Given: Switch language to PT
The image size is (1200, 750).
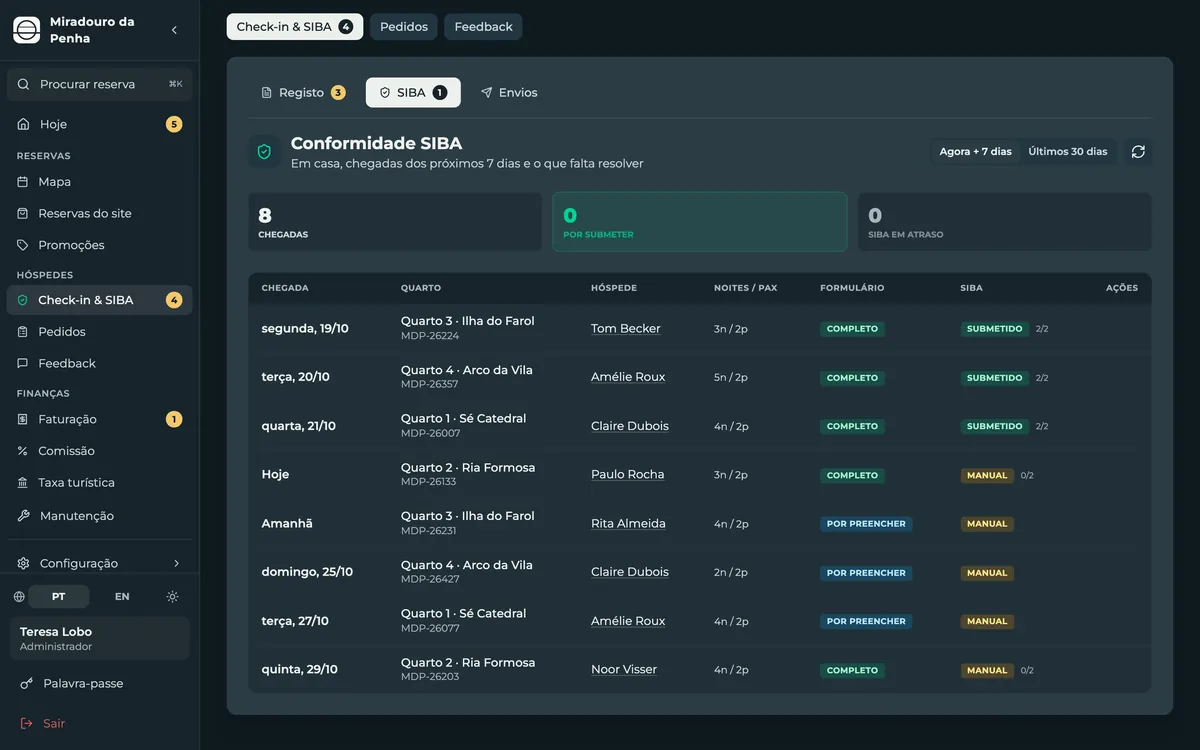Looking at the screenshot, I should tap(59, 597).
